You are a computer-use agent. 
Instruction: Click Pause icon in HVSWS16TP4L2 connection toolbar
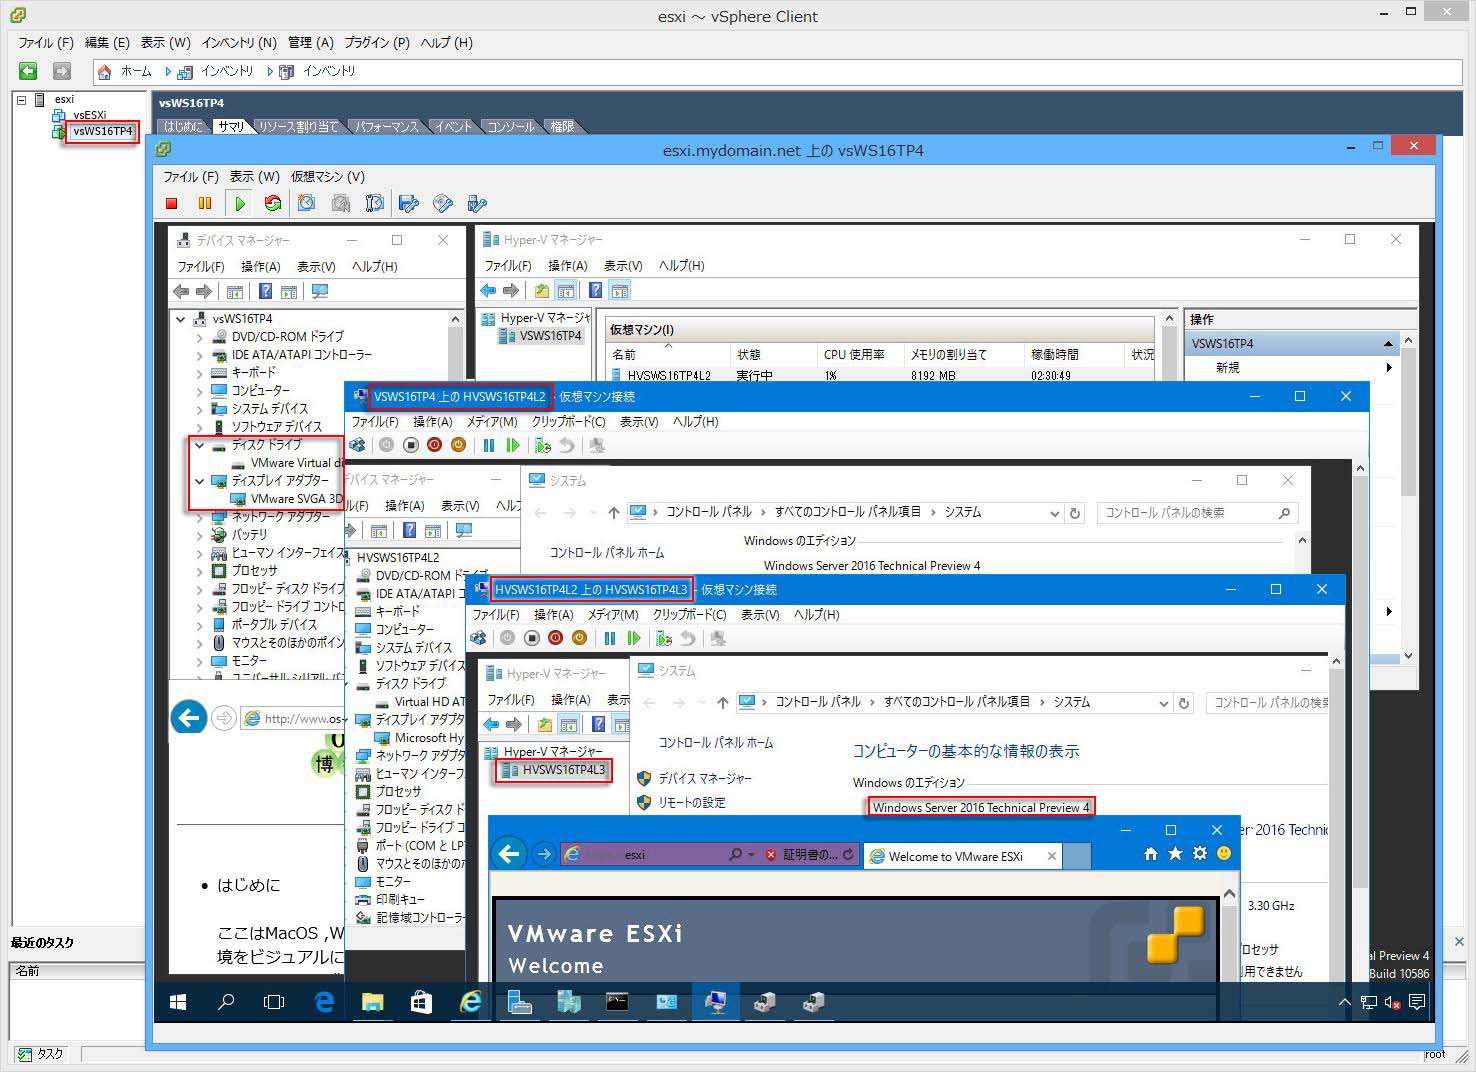coord(489,445)
